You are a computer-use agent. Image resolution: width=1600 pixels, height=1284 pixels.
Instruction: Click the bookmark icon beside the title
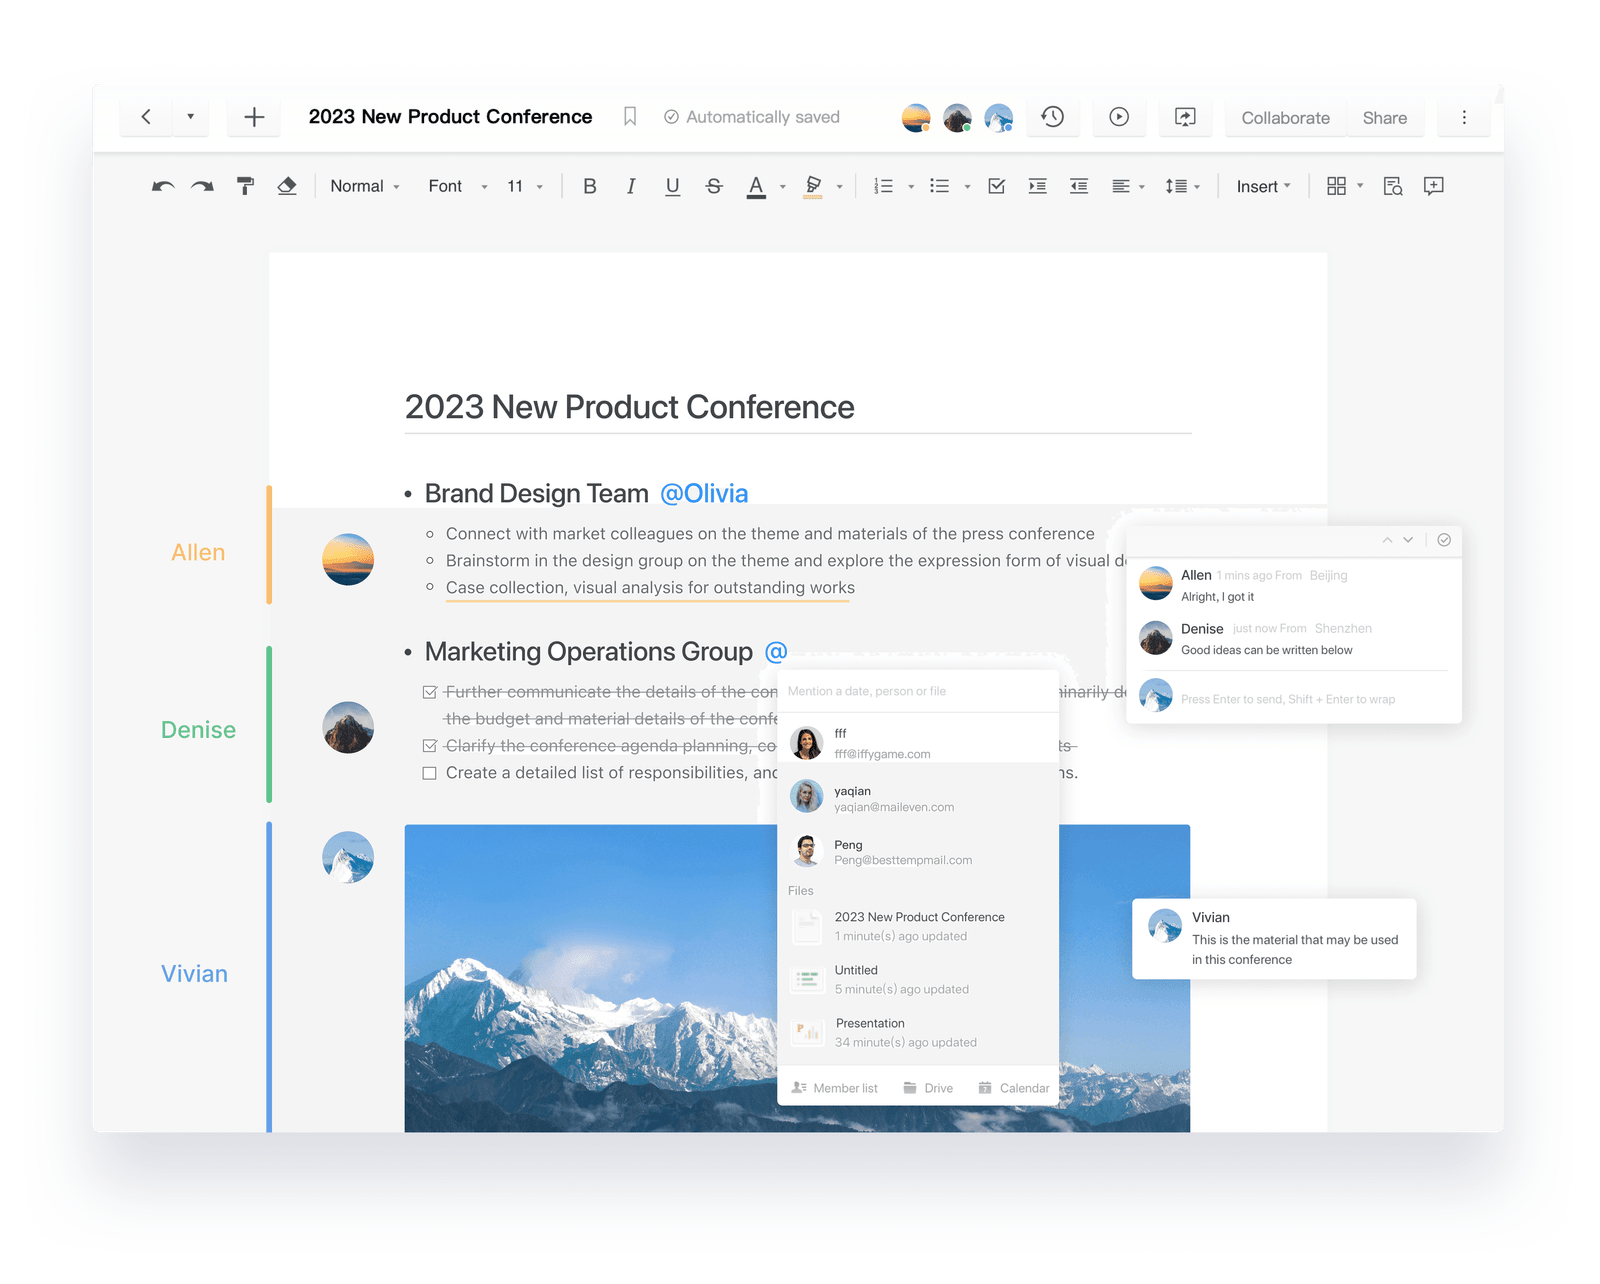pyautogui.click(x=630, y=117)
